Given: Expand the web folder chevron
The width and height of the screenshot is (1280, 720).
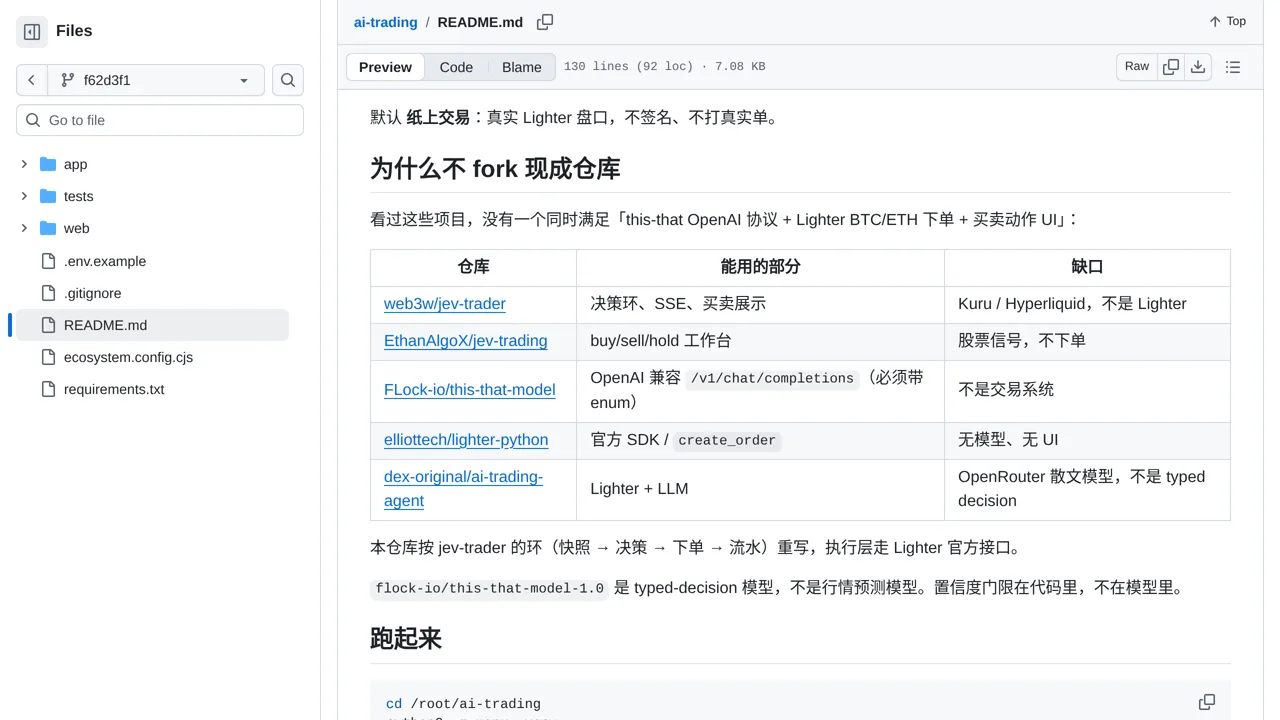Looking at the screenshot, I should 24,228.
